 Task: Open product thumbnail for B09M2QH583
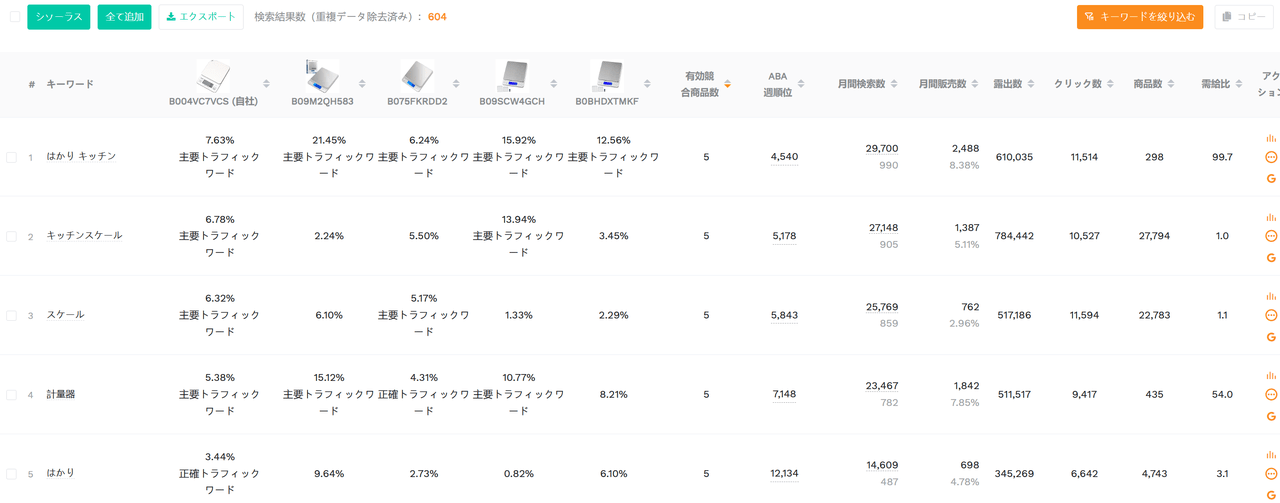[x=322, y=76]
